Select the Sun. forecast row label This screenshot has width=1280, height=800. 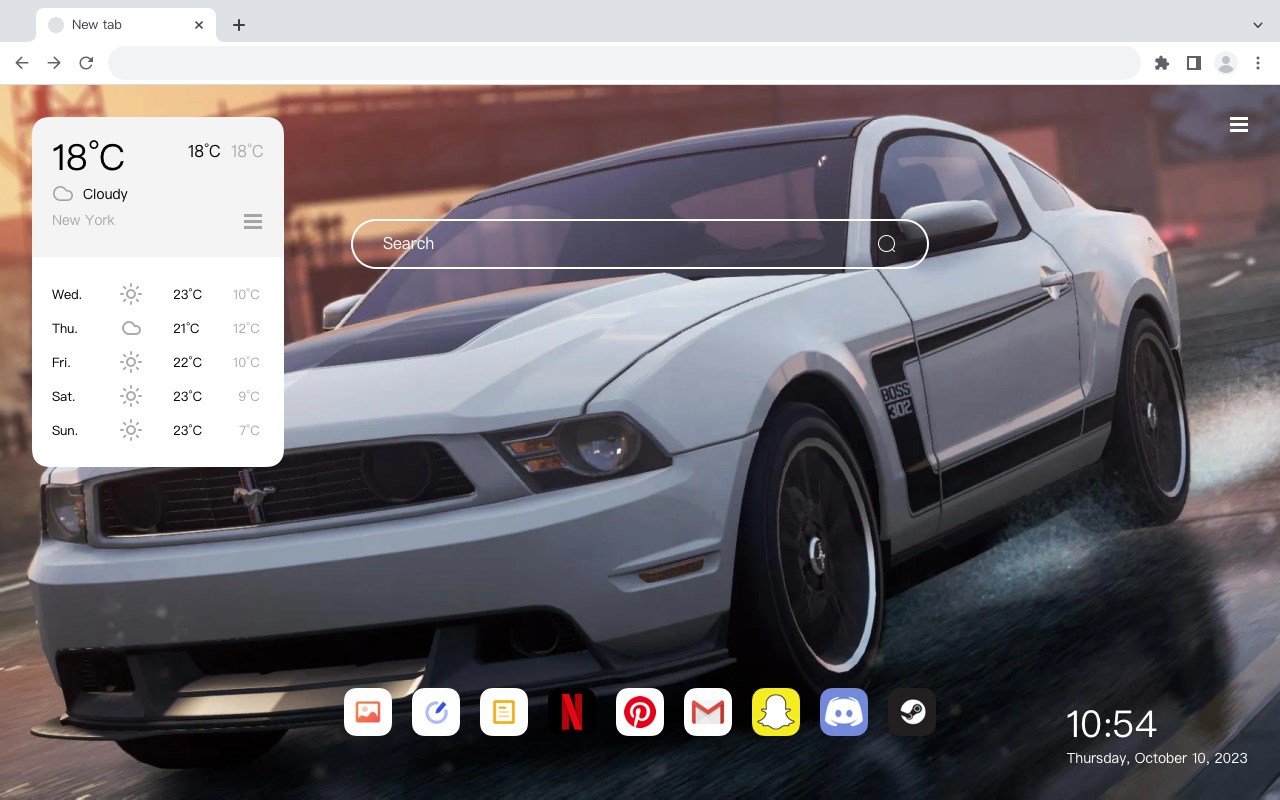coord(65,430)
